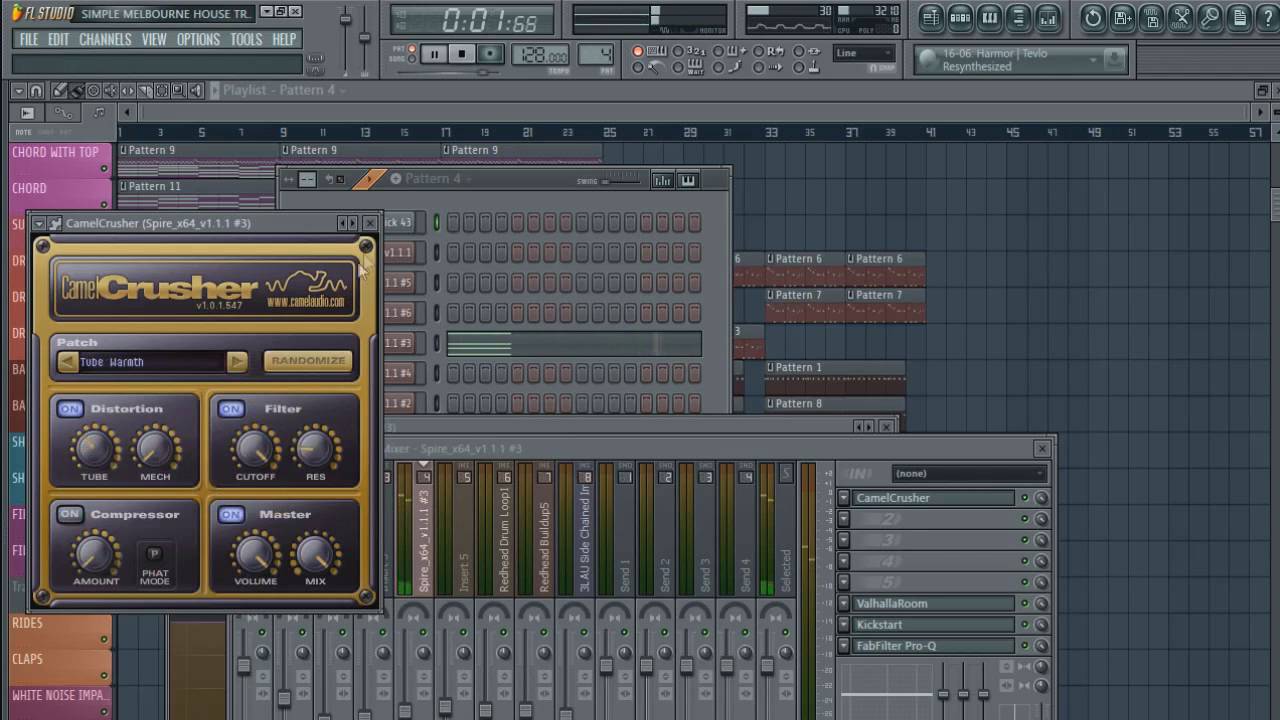Select the playlist delete tool
1280x720 pixels.
(x=93, y=91)
